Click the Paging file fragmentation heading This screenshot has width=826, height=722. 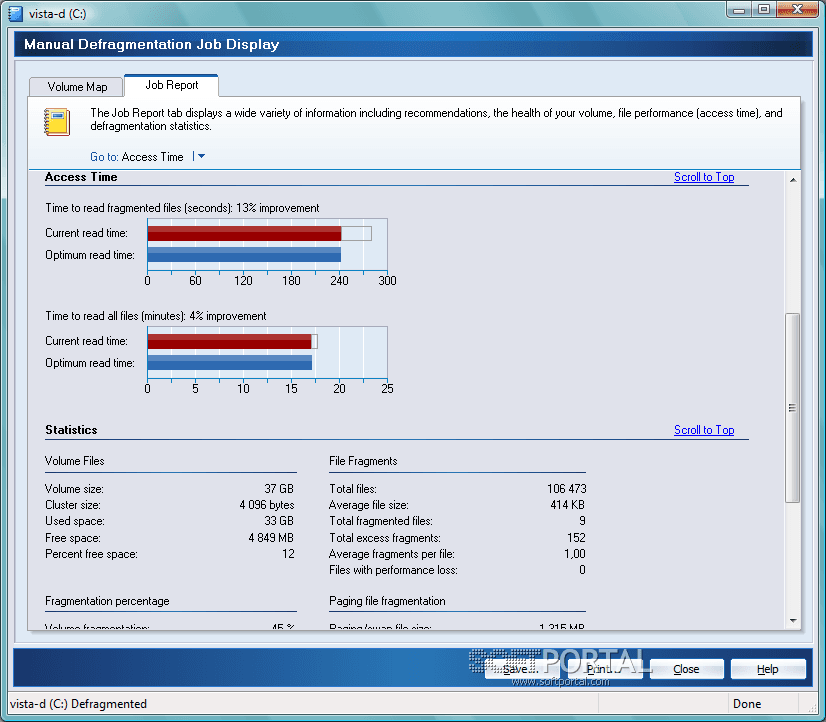pos(387,601)
